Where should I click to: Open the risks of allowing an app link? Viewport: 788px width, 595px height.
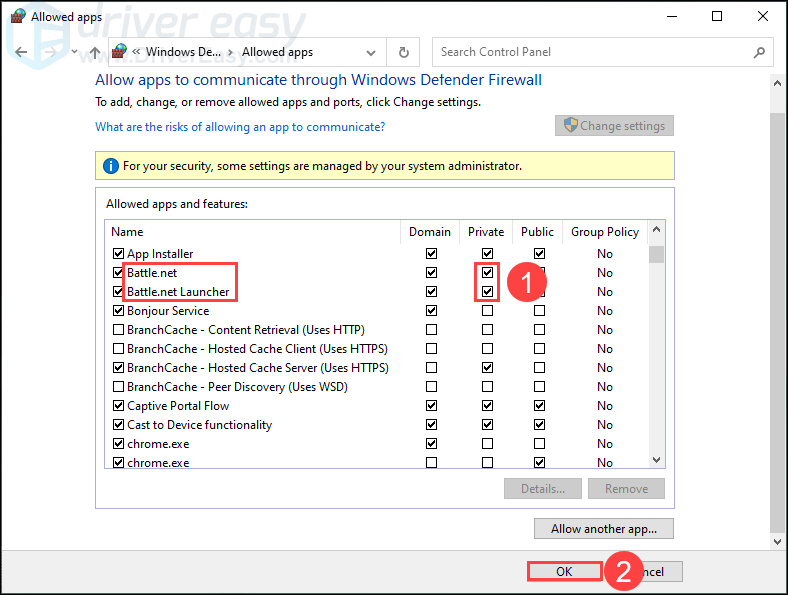(240, 127)
